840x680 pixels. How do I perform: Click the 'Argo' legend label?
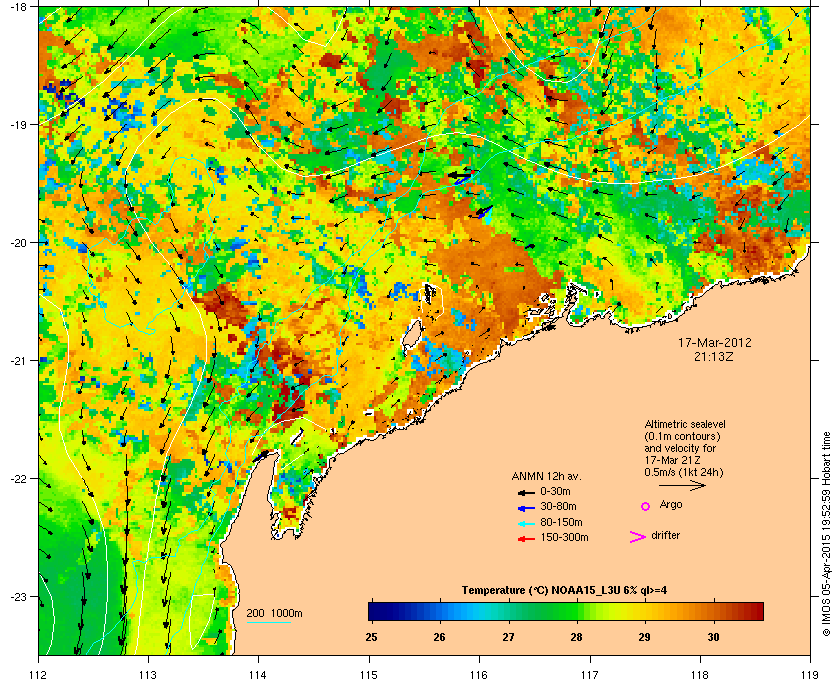pyautogui.click(x=671, y=505)
